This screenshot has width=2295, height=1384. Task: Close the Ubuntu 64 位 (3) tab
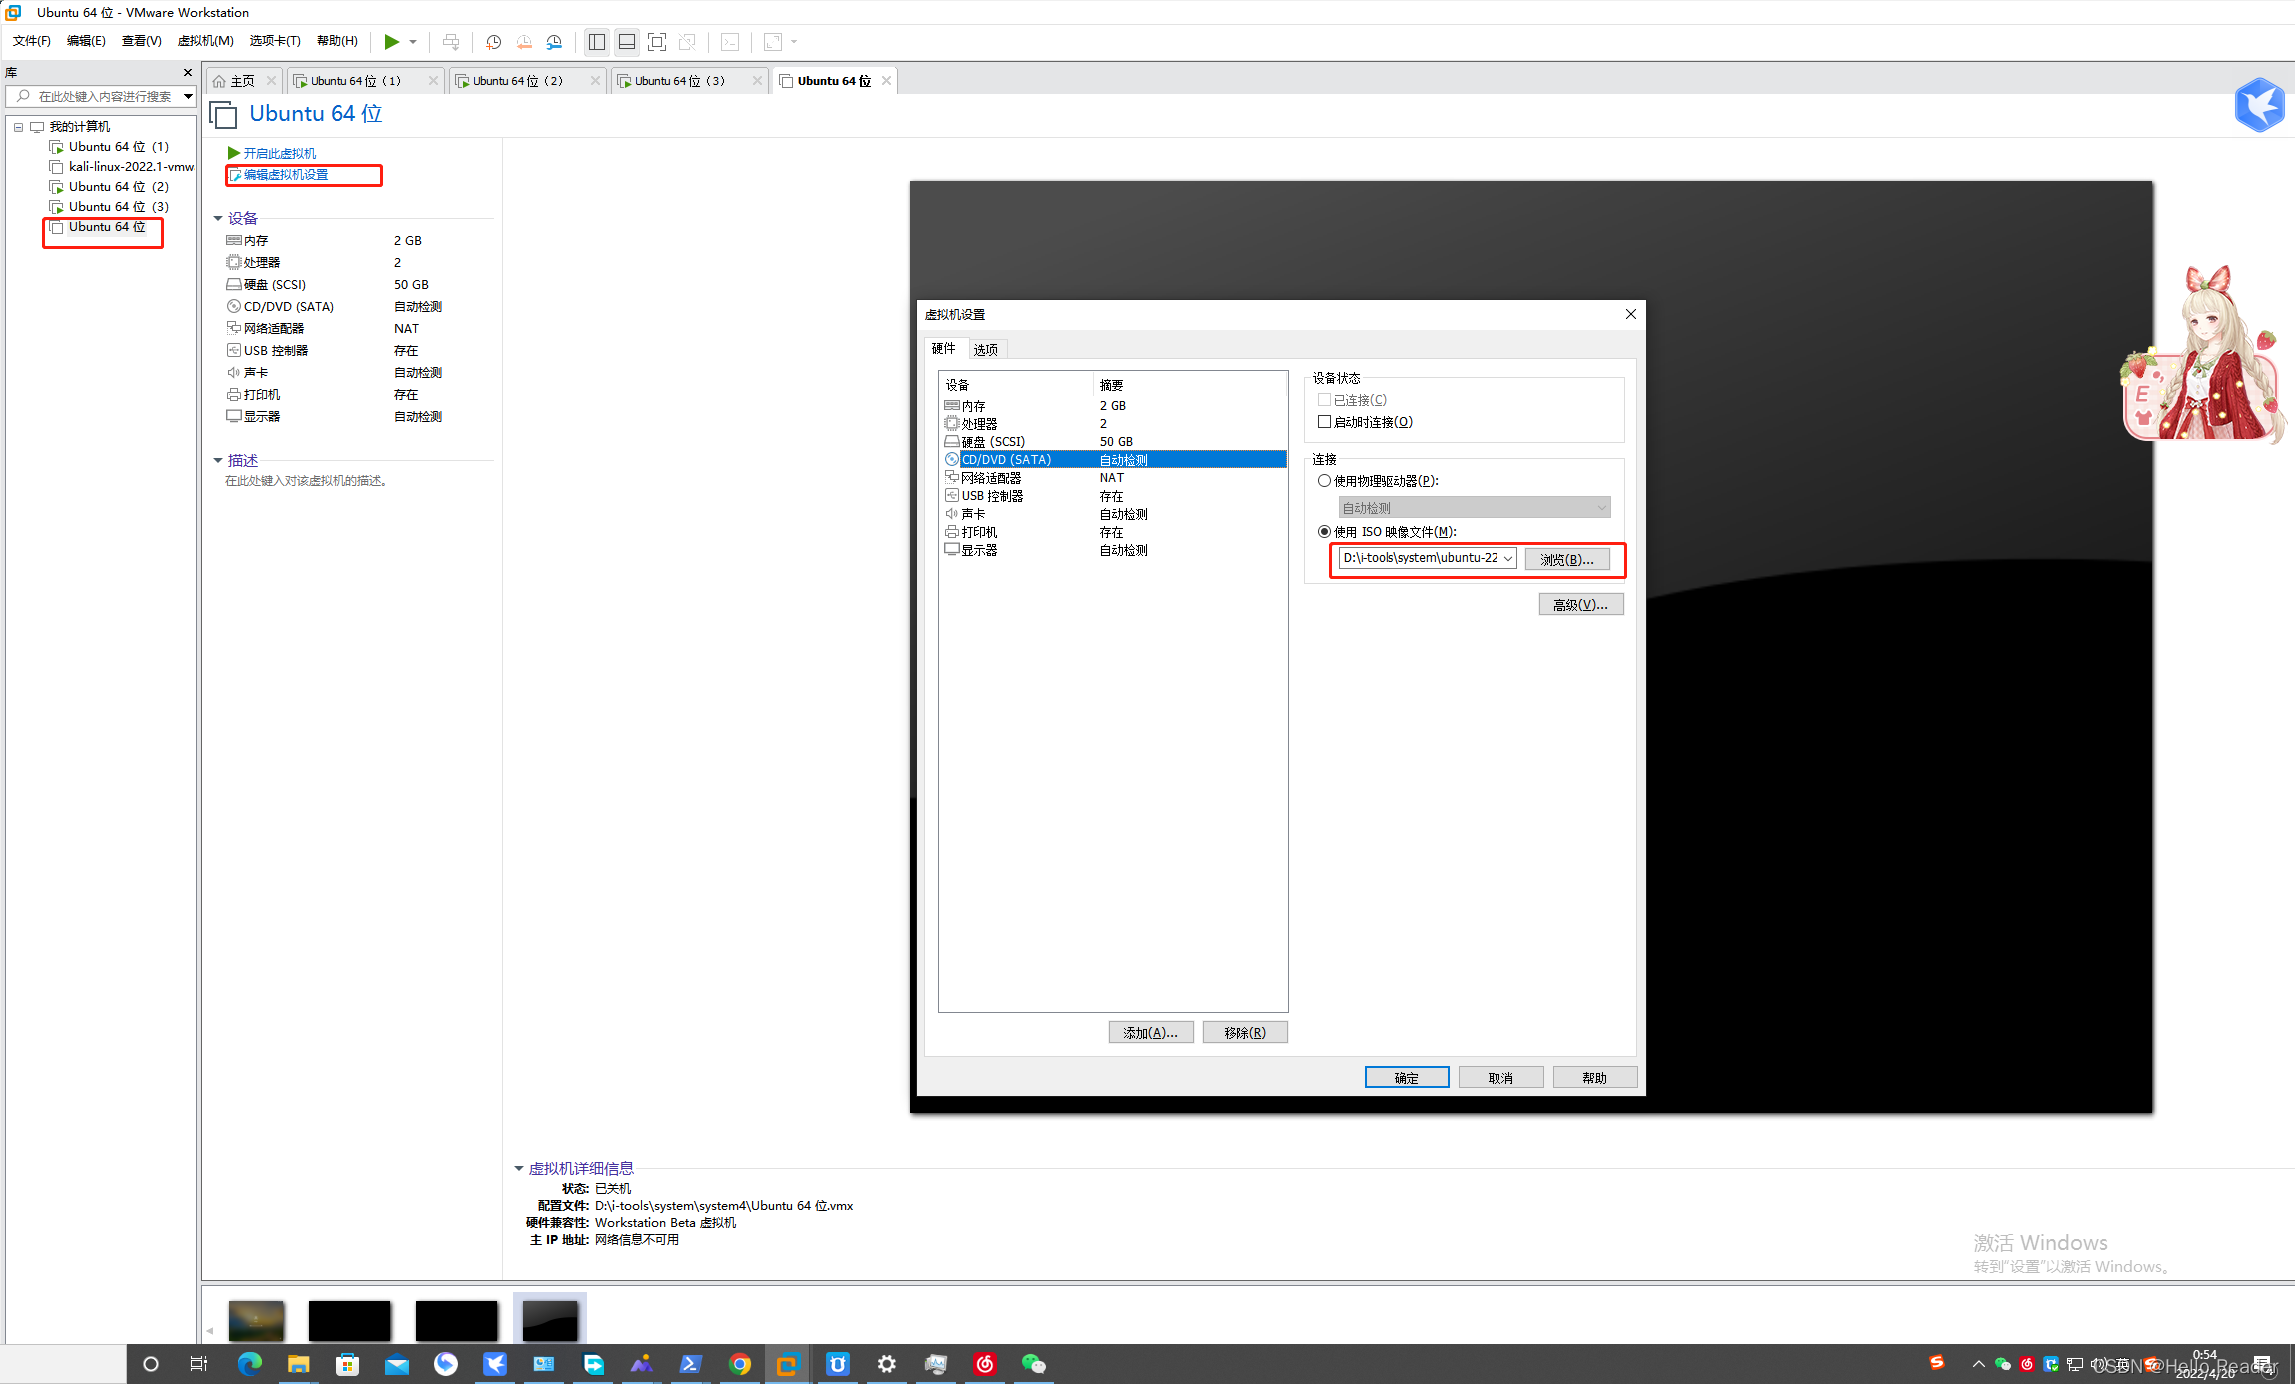(x=757, y=81)
